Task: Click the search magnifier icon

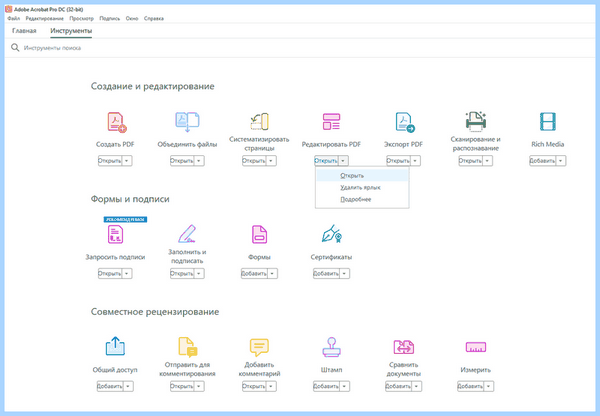Action: tap(15, 48)
